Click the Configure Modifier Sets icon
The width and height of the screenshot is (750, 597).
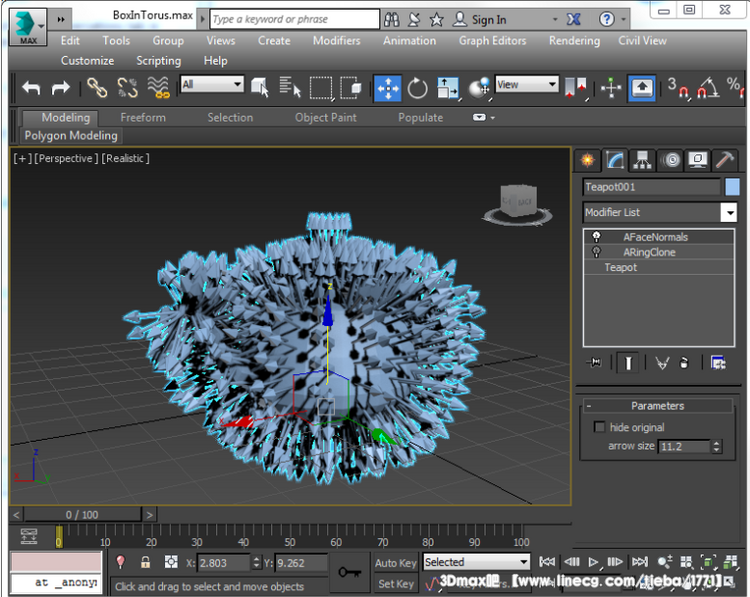point(718,363)
